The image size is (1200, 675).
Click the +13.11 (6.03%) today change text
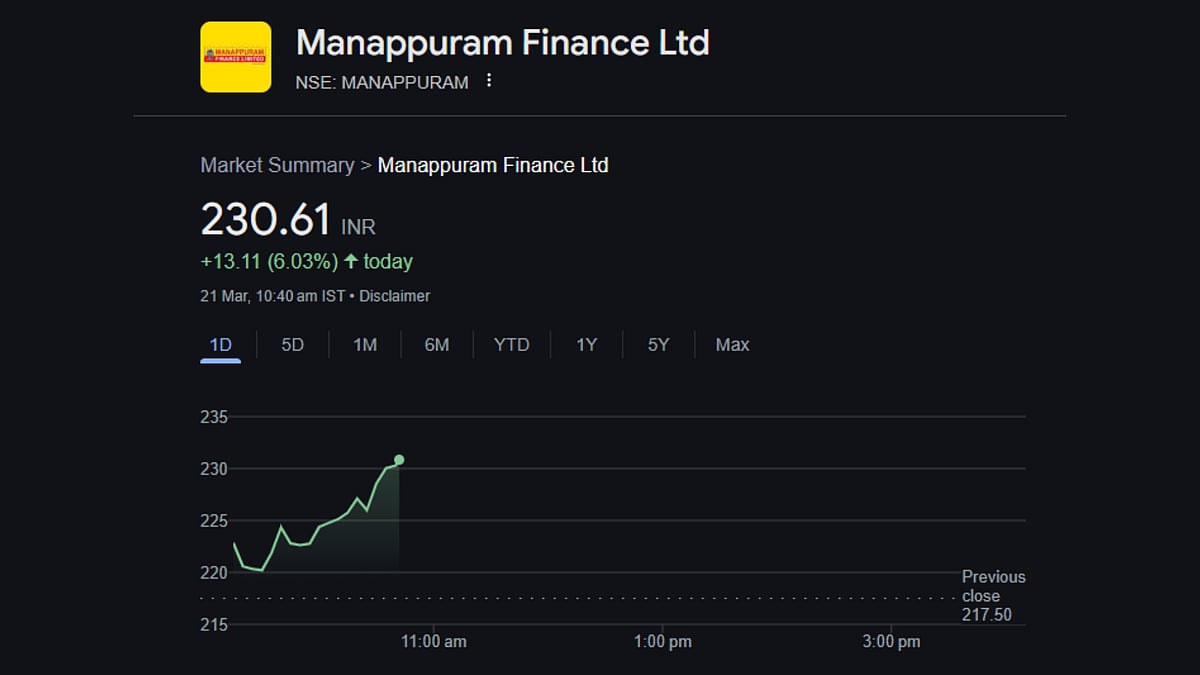[306, 262]
